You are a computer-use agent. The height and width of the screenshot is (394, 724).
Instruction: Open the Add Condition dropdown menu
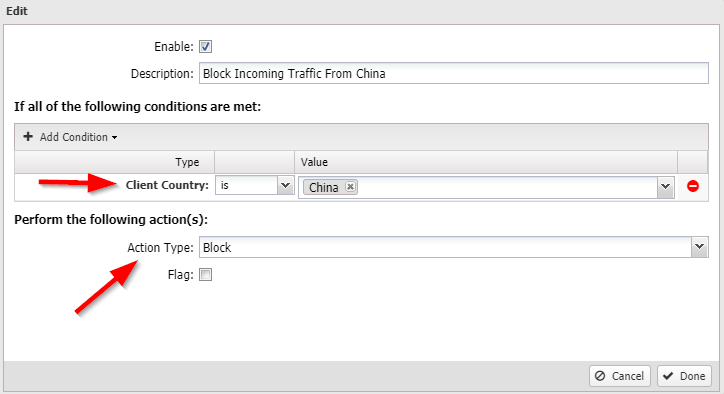(70, 137)
